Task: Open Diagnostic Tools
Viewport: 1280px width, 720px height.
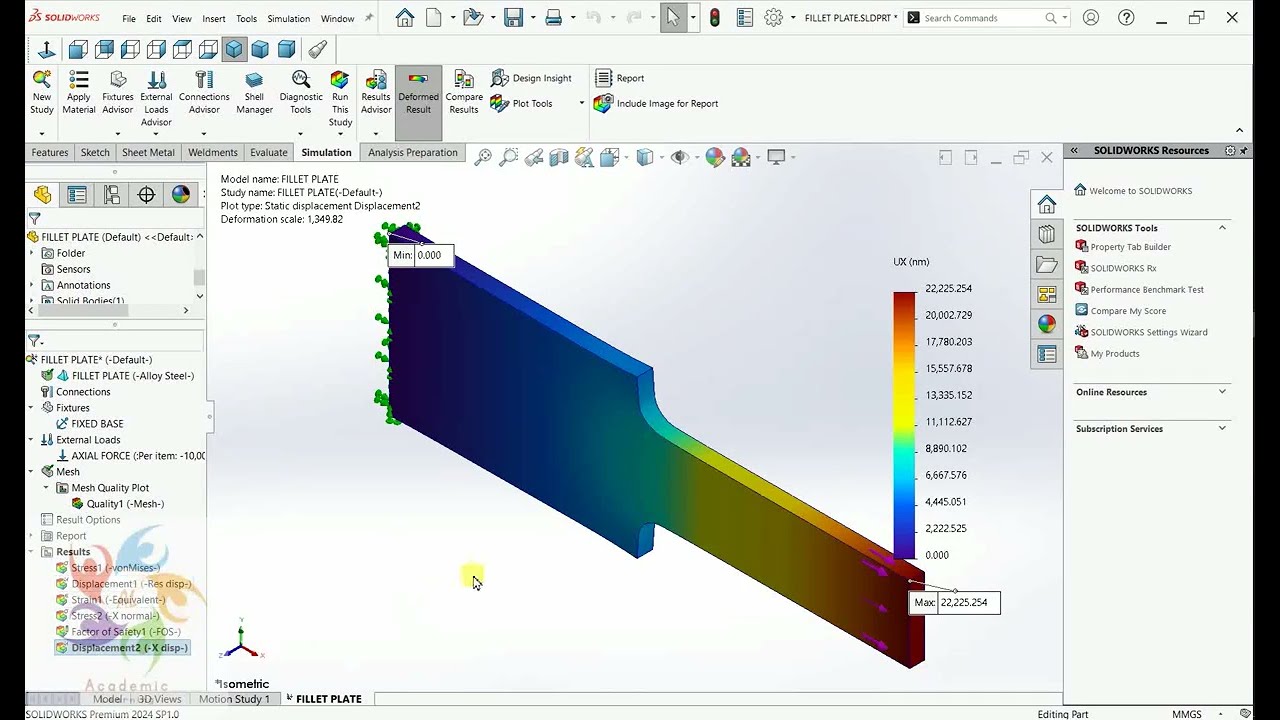Action: click(301, 91)
